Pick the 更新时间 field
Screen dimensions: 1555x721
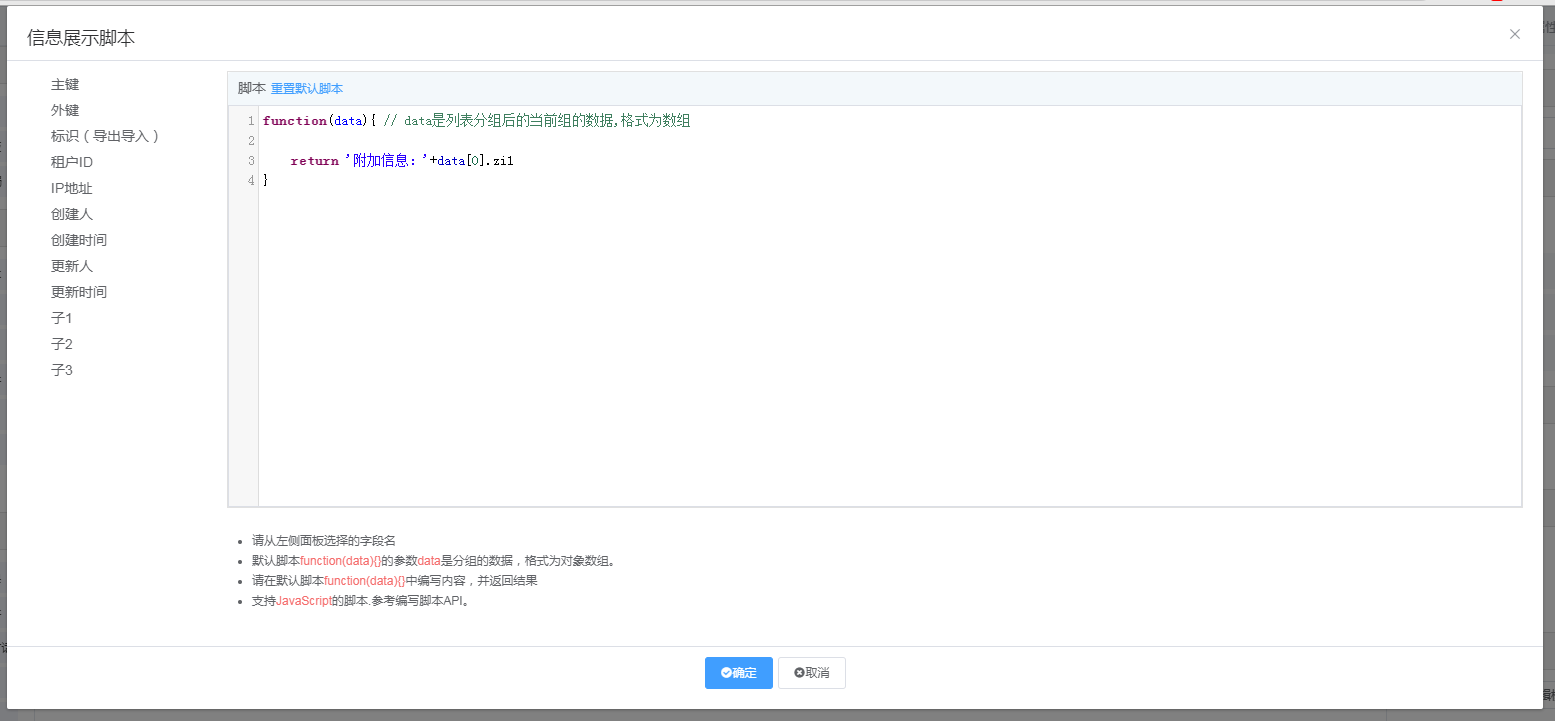79,292
